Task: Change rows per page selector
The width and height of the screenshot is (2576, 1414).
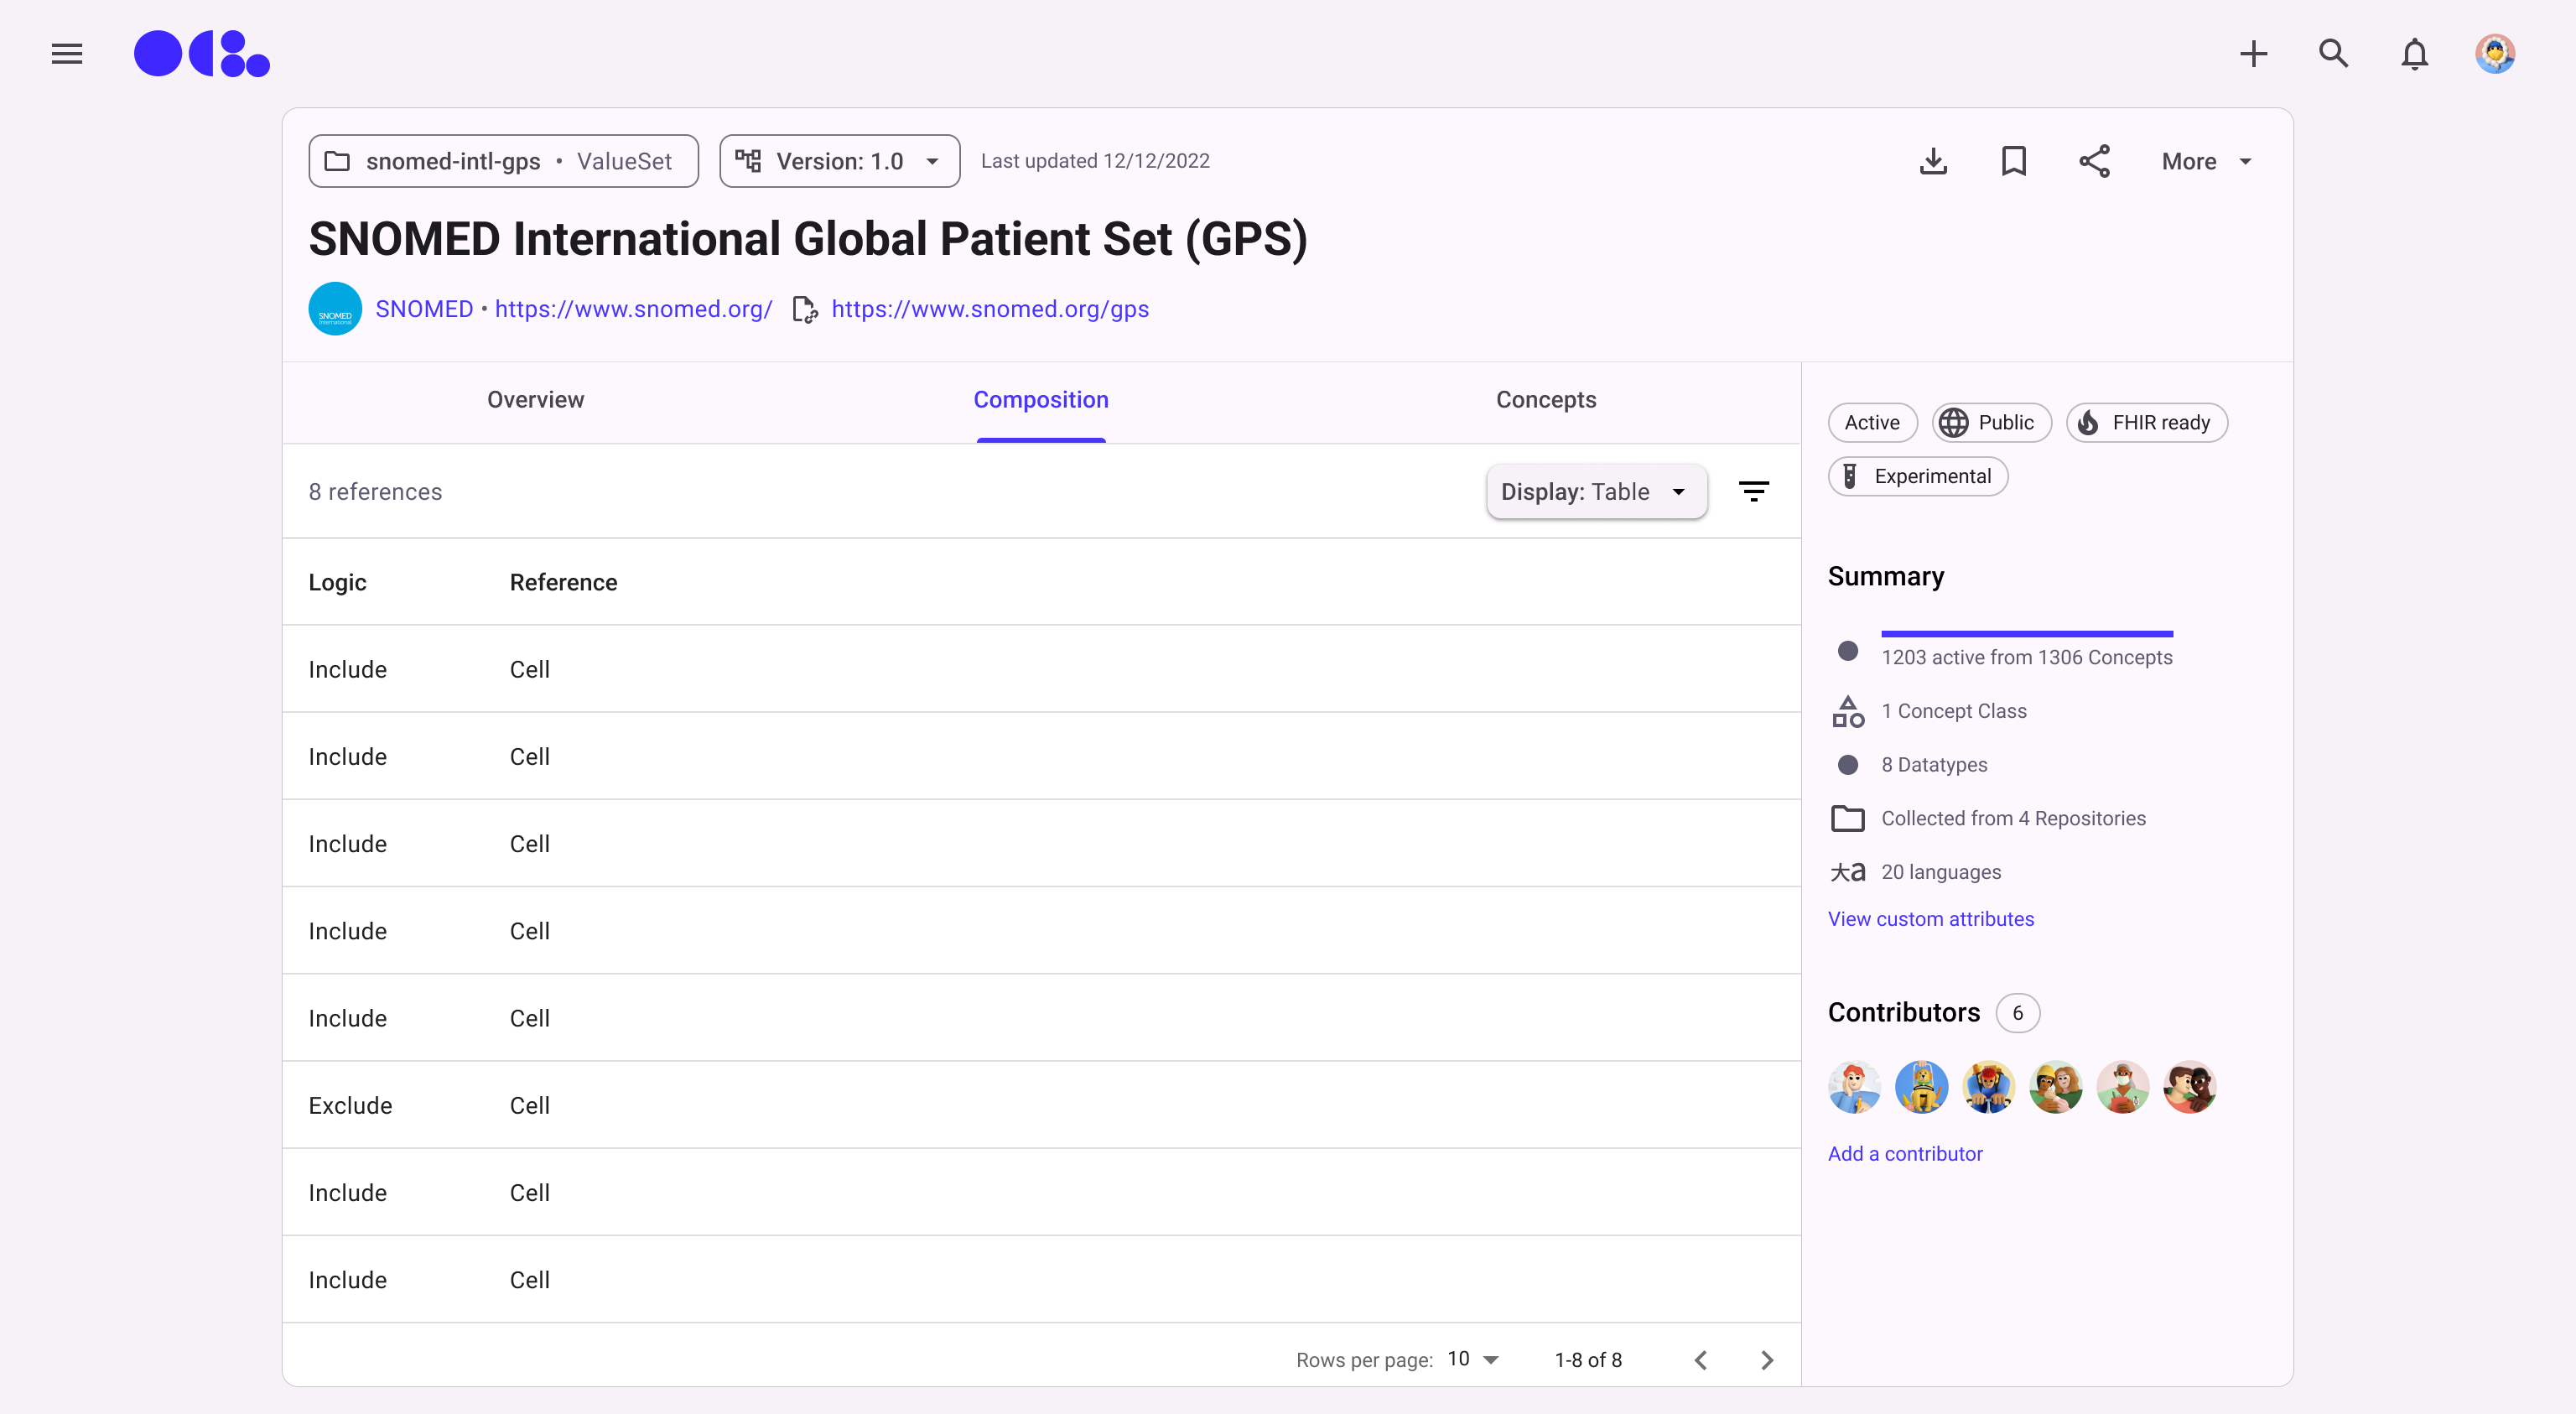Action: tap(1473, 1359)
